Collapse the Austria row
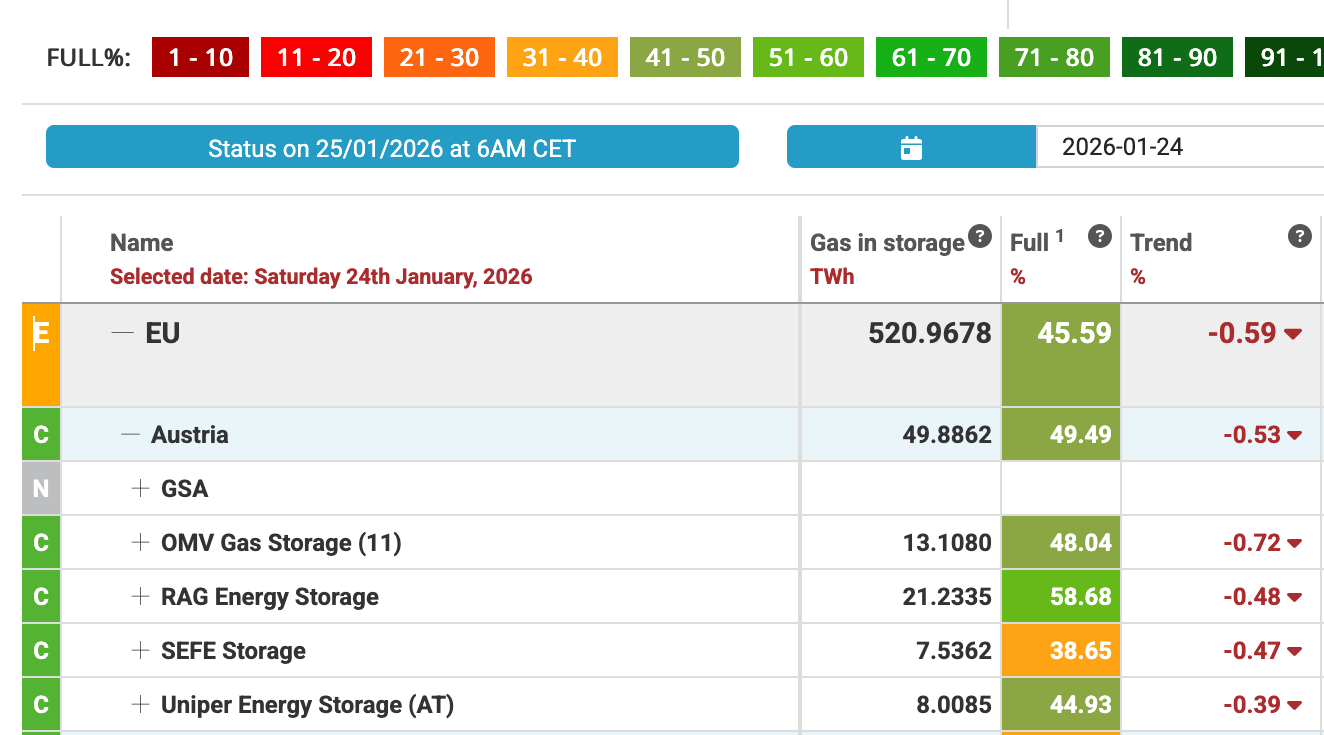1324x735 pixels. [130, 435]
